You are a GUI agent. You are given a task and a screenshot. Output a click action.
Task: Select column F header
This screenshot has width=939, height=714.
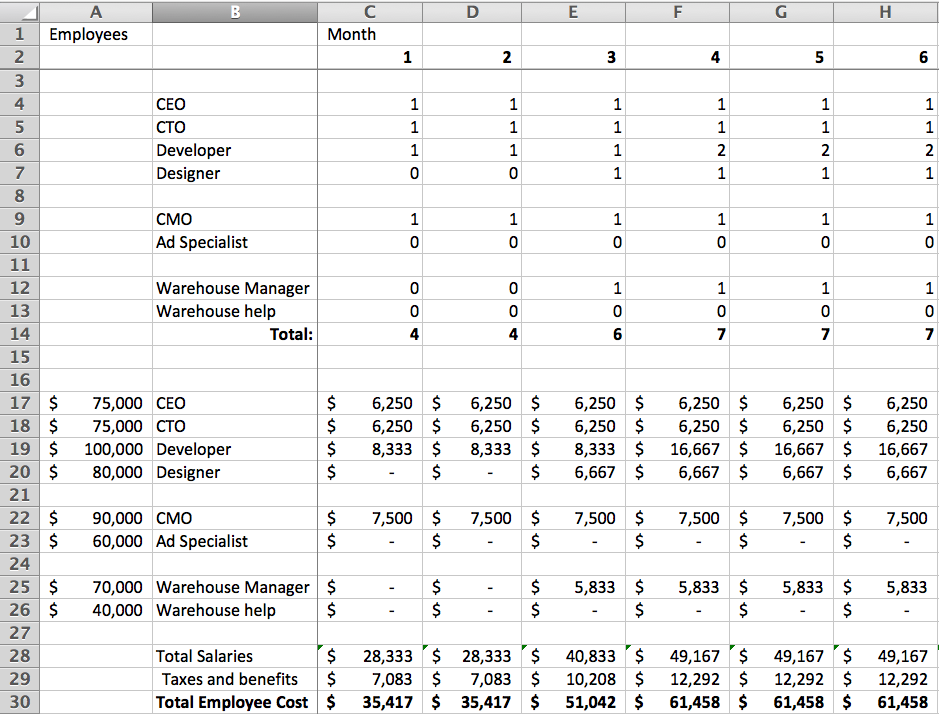[x=677, y=11]
